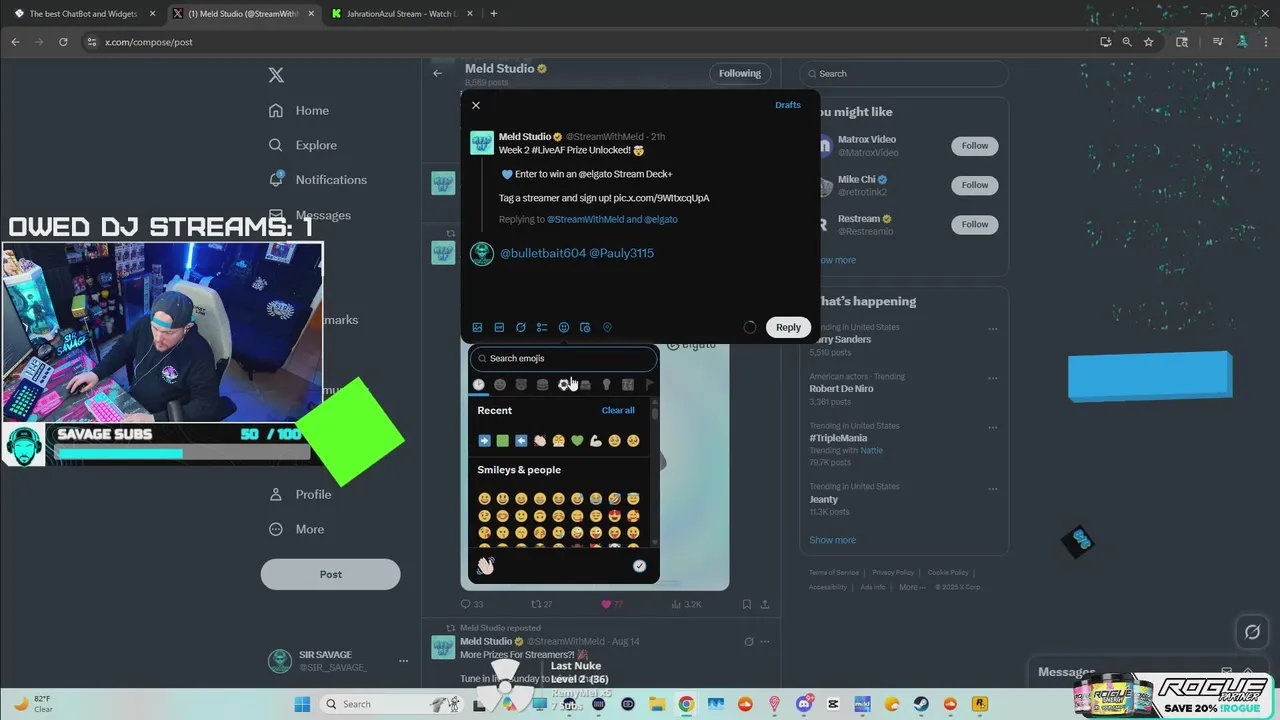Go to Home in X sidebar
The height and width of the screenshot is (720, 1280).
click(x=299, y=110)
